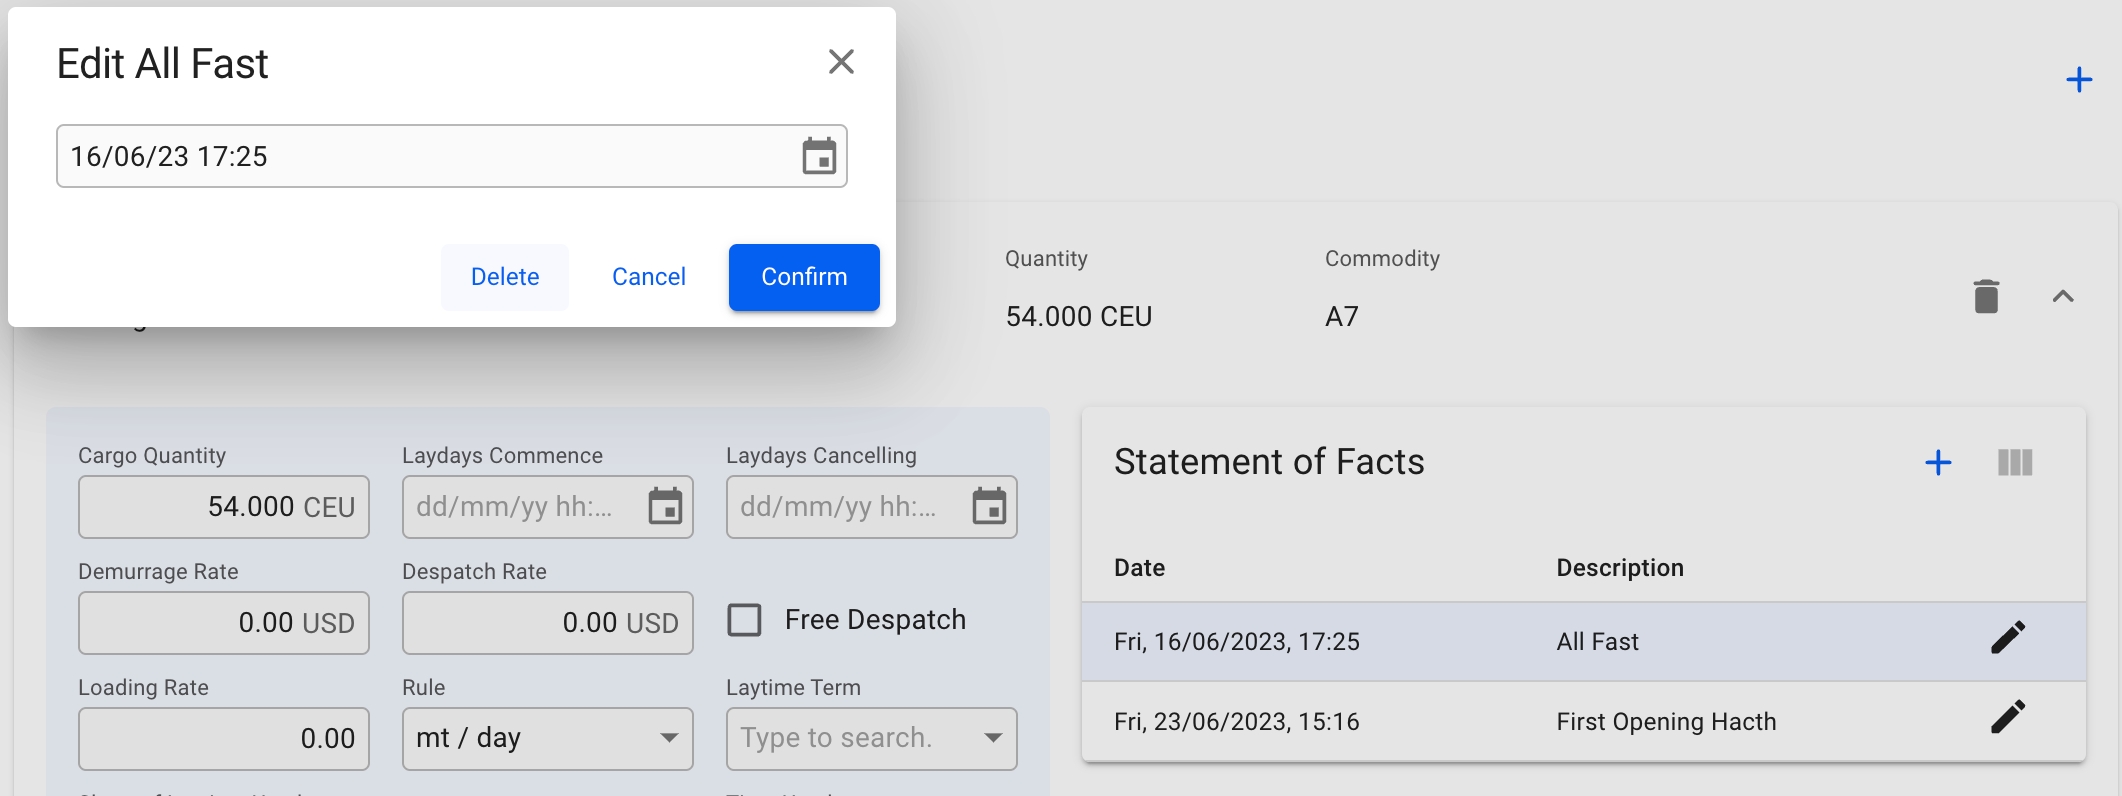Add a new Statement of Facts entry
This screenshot has width=2122, height=796.
point(1937,463)
